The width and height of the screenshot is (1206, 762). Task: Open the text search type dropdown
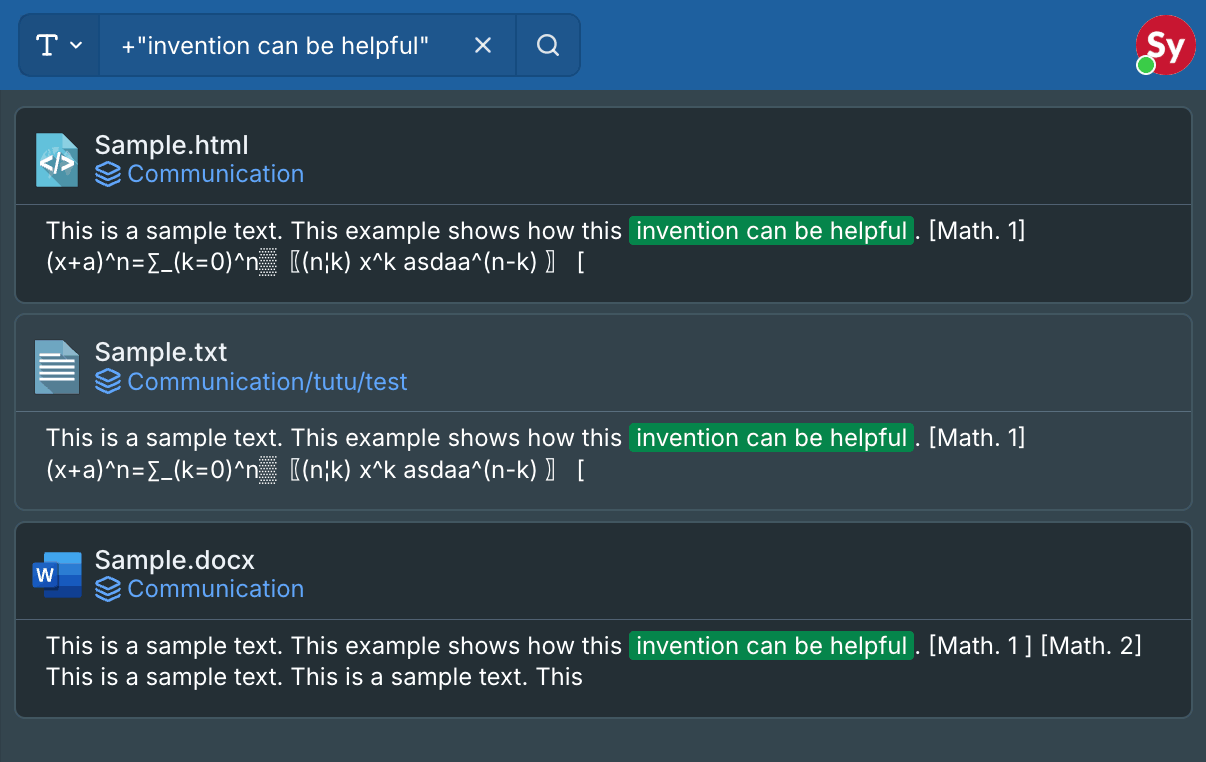click(60, 45)
